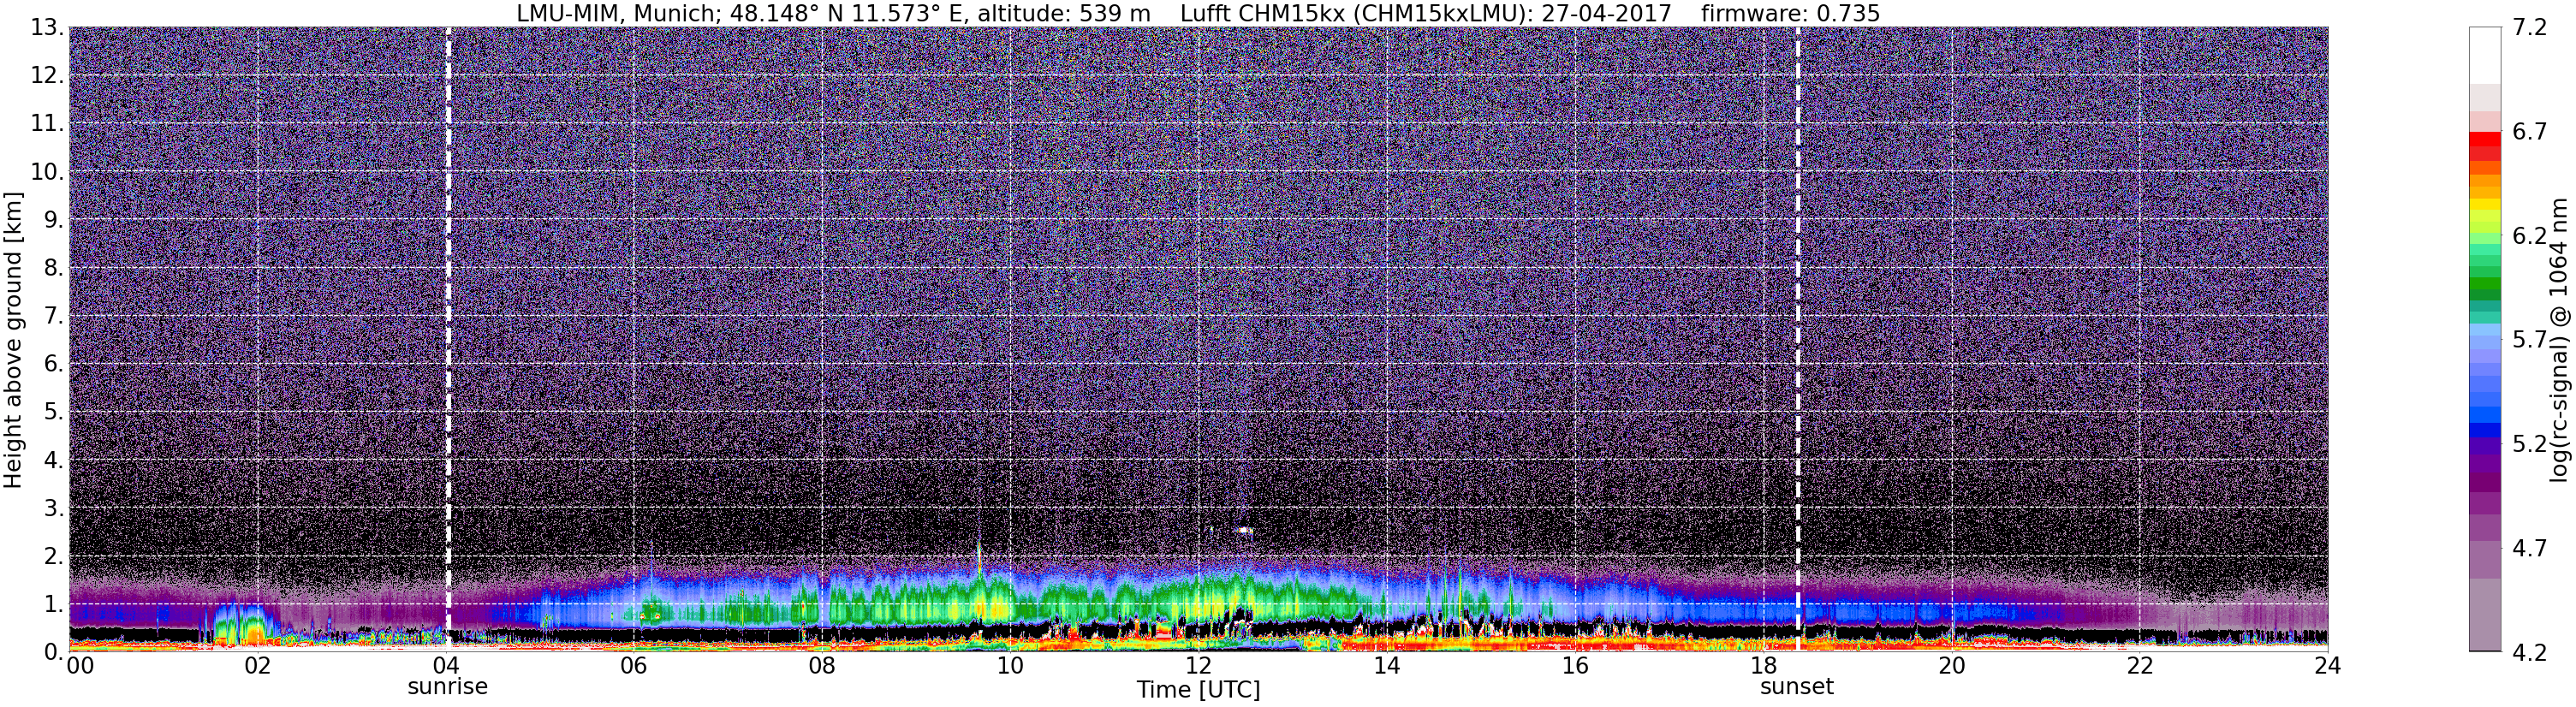This screenshot has height=707, width=2576.
Task: Click the 'Time [UTC]' axis label
Action: tap(1198, 690)
